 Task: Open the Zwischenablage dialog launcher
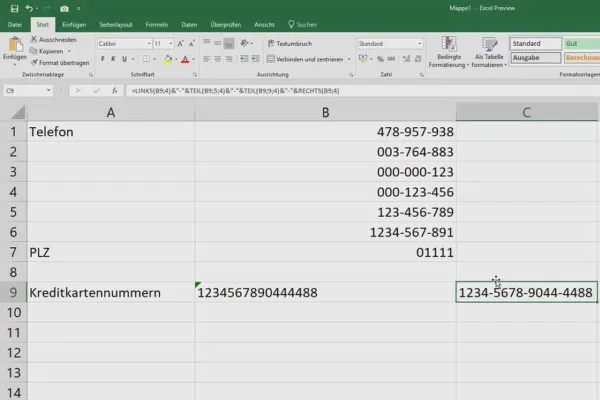91,75
